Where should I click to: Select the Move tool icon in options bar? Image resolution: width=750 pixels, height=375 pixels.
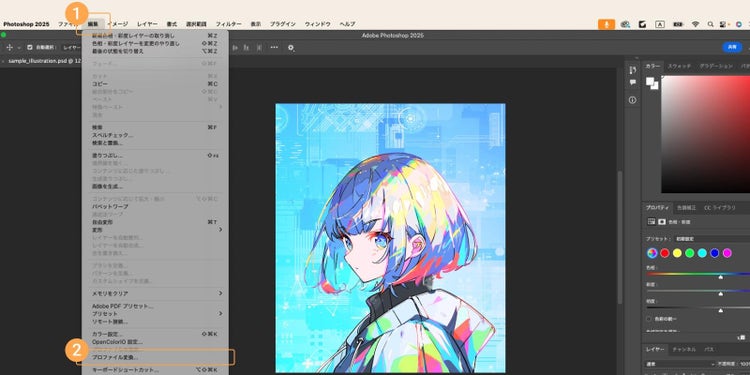[10, 47]
